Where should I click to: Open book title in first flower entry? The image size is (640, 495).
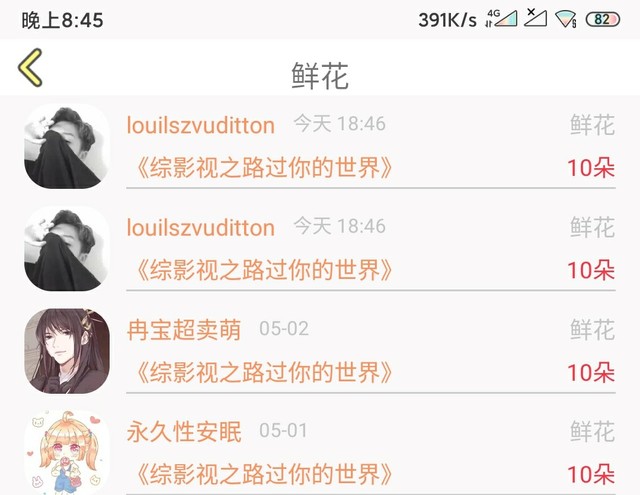(263, 168)
